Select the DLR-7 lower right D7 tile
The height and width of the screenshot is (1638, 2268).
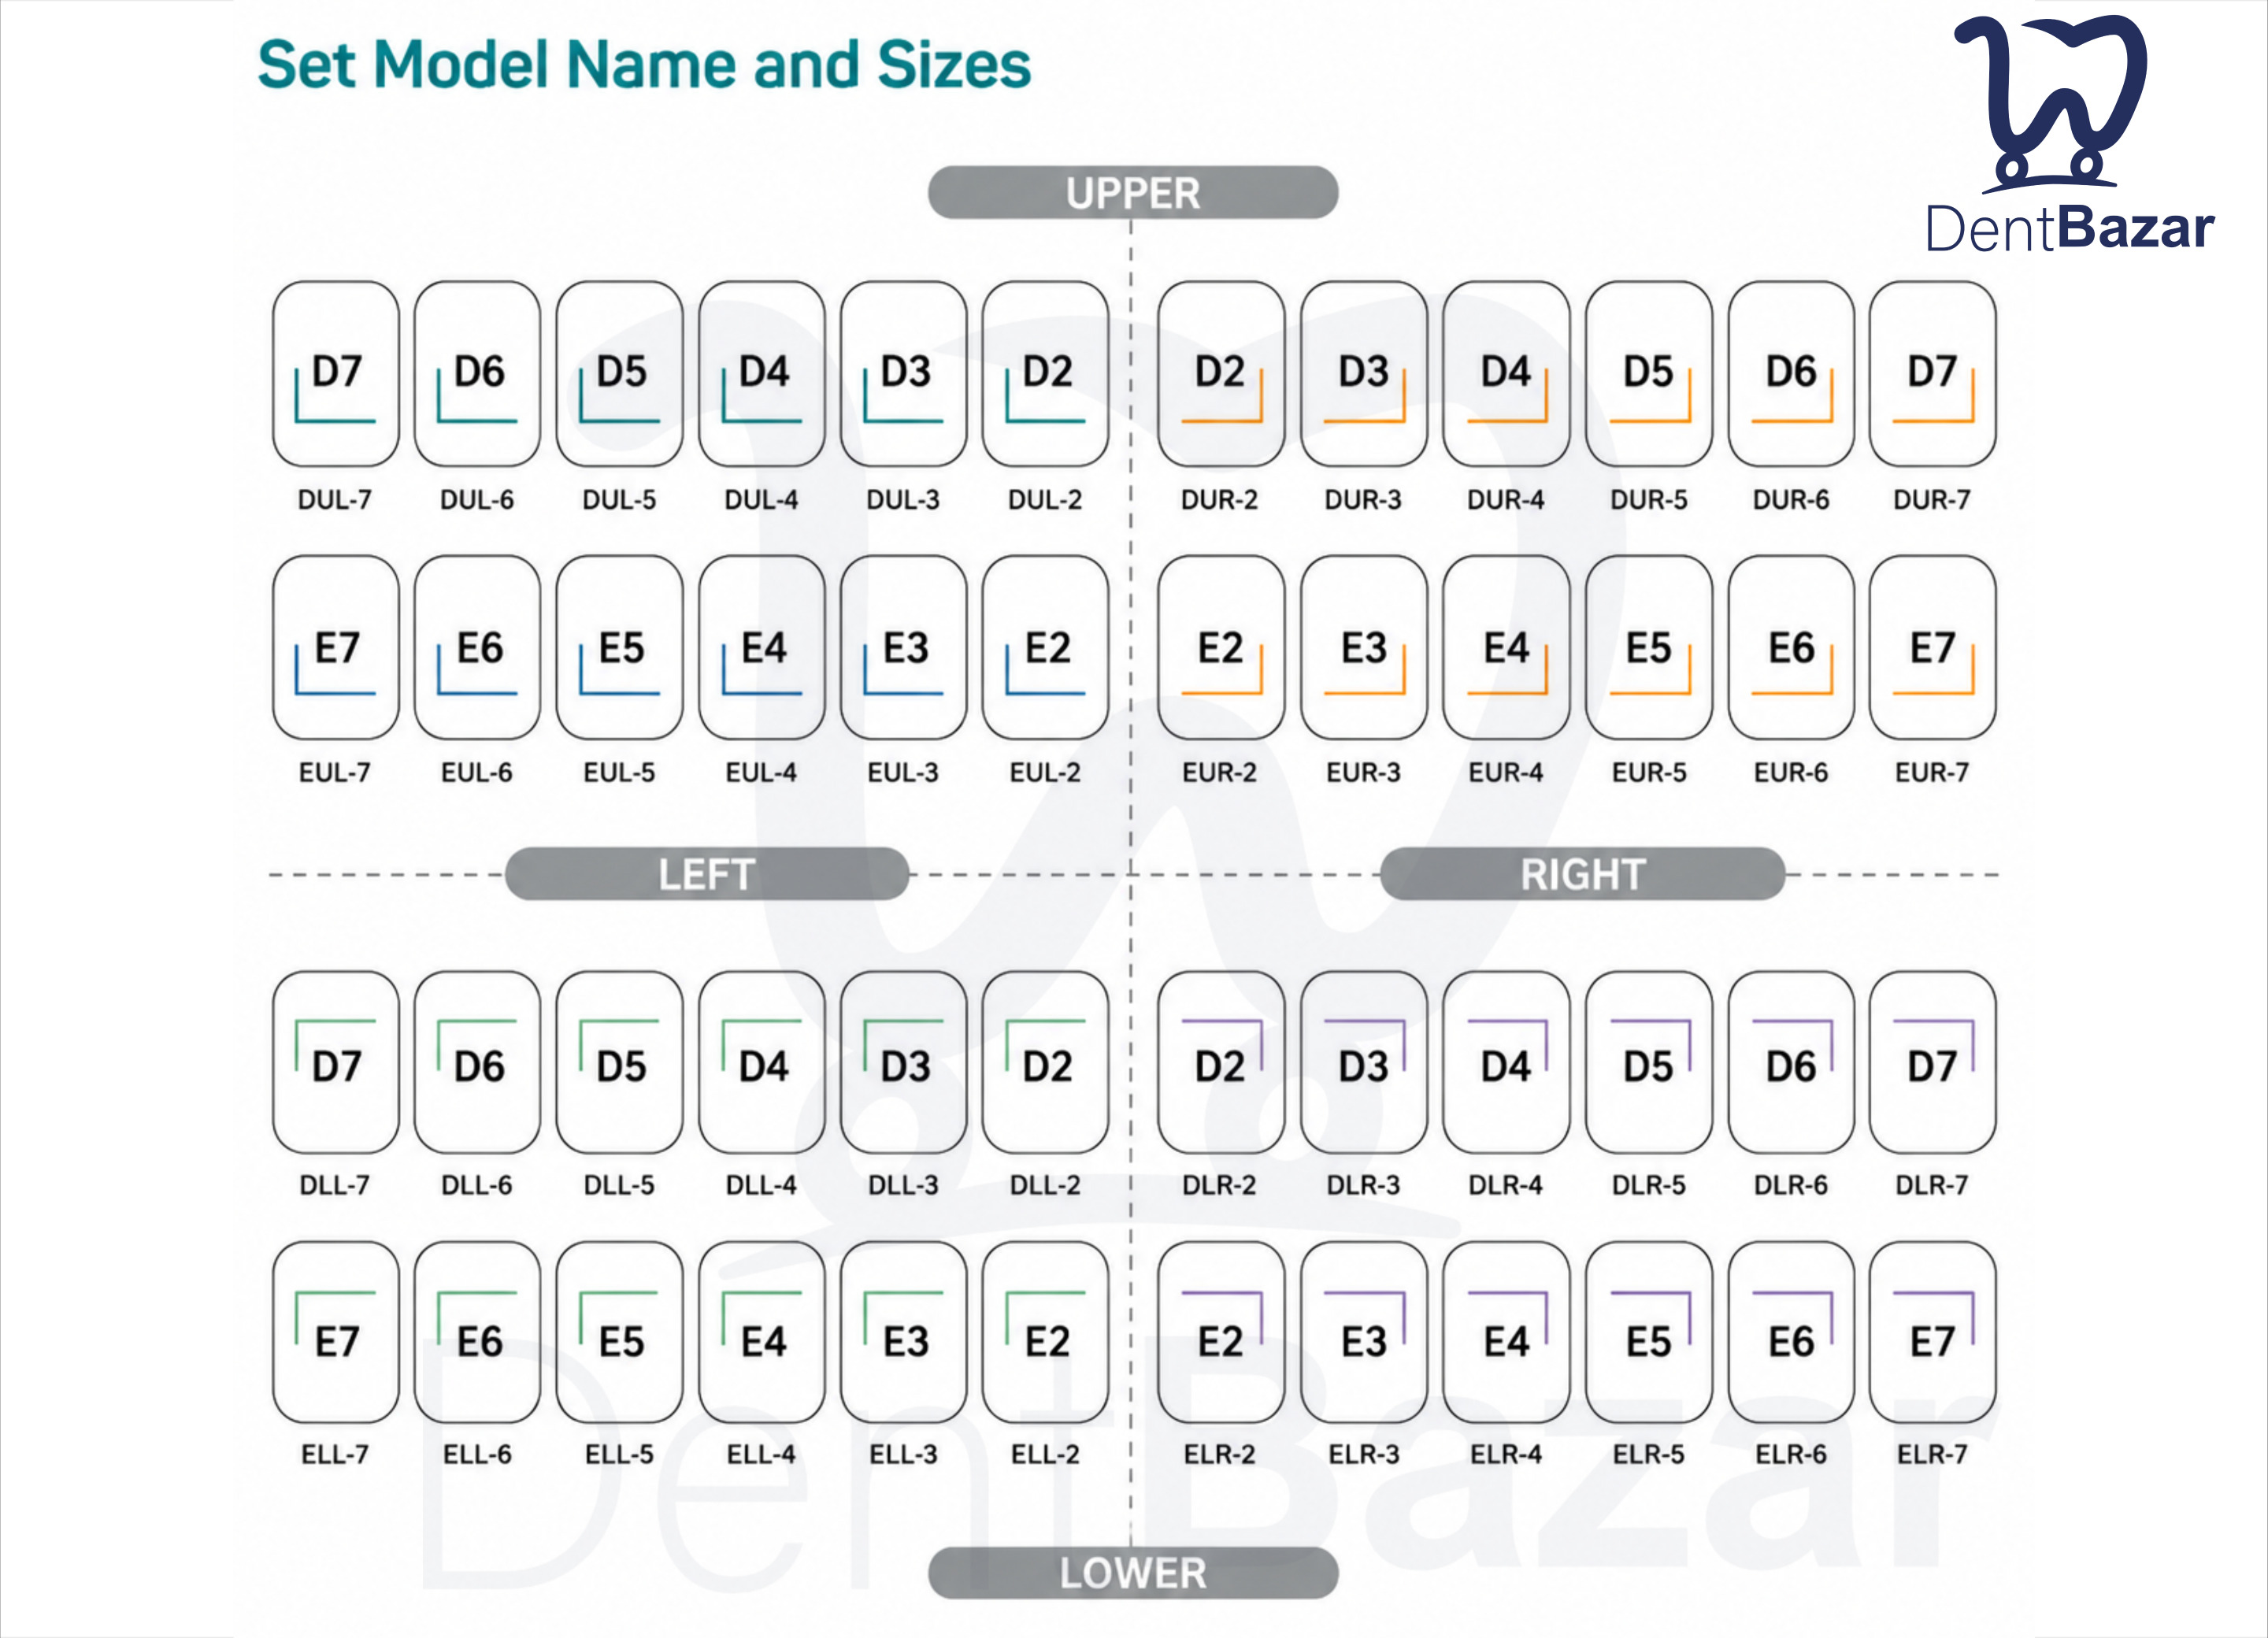(x=1932, y=1062)
